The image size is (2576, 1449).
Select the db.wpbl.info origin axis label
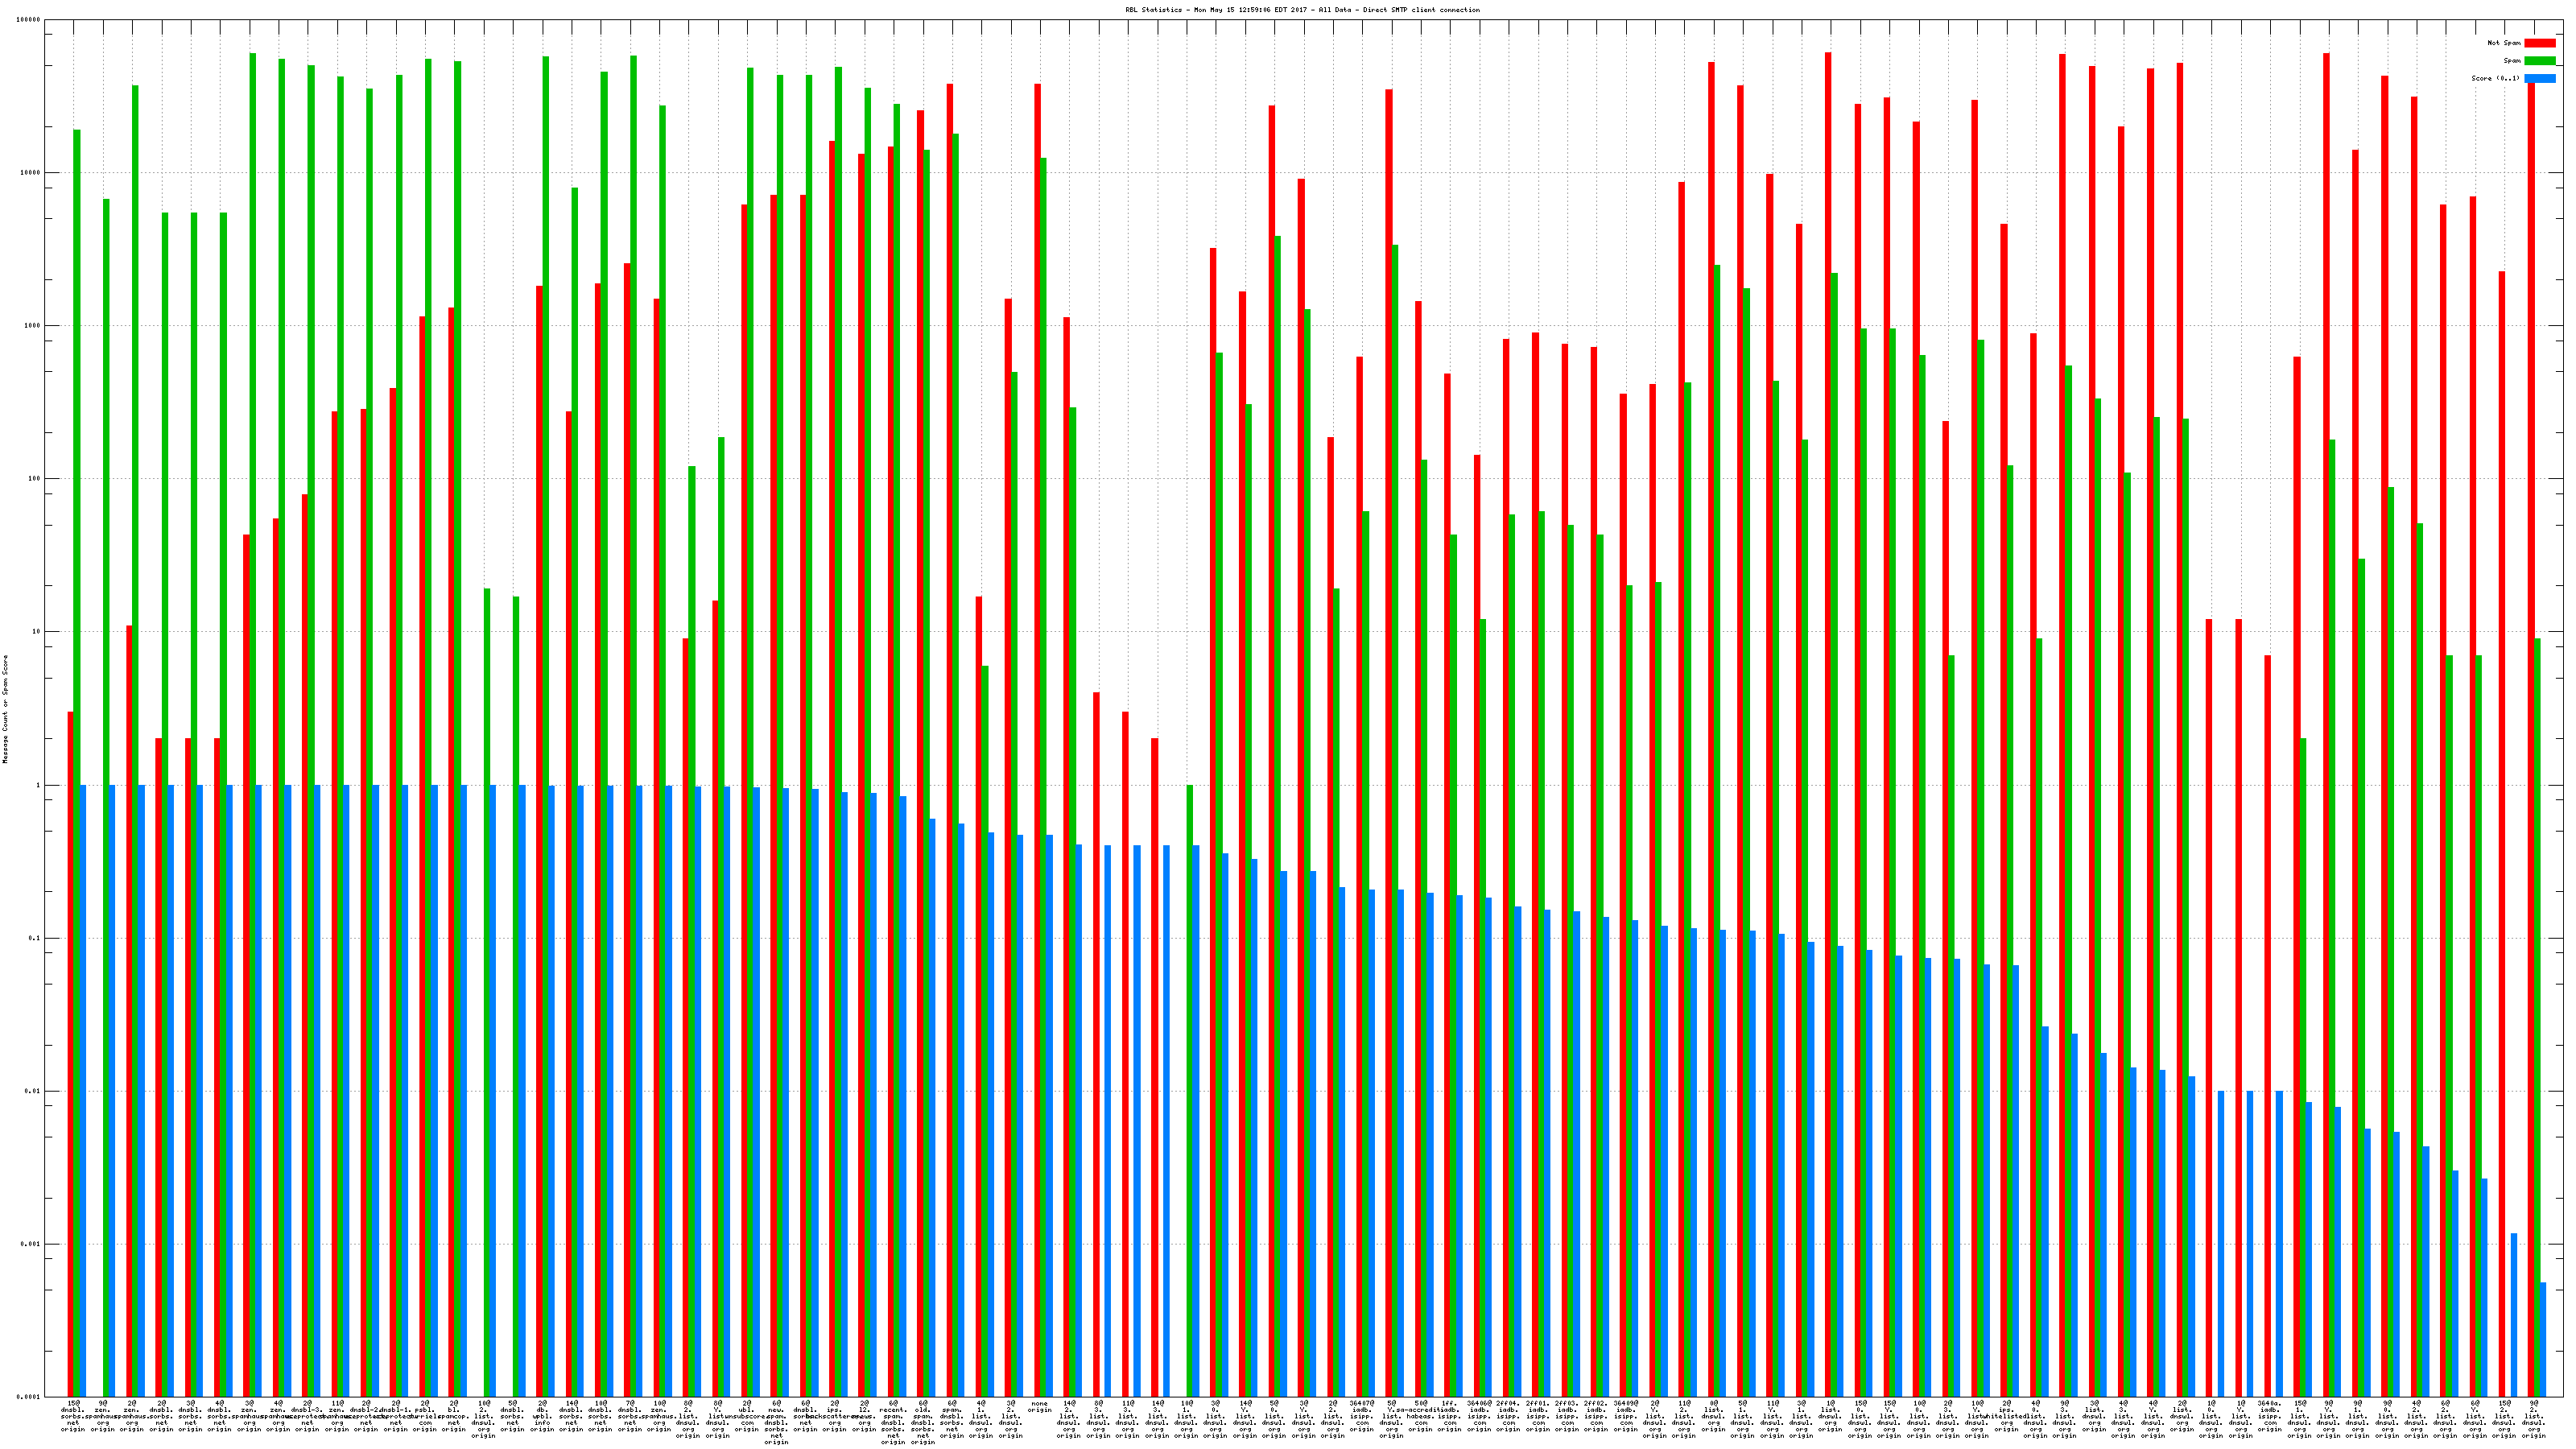coord(542,1415)
